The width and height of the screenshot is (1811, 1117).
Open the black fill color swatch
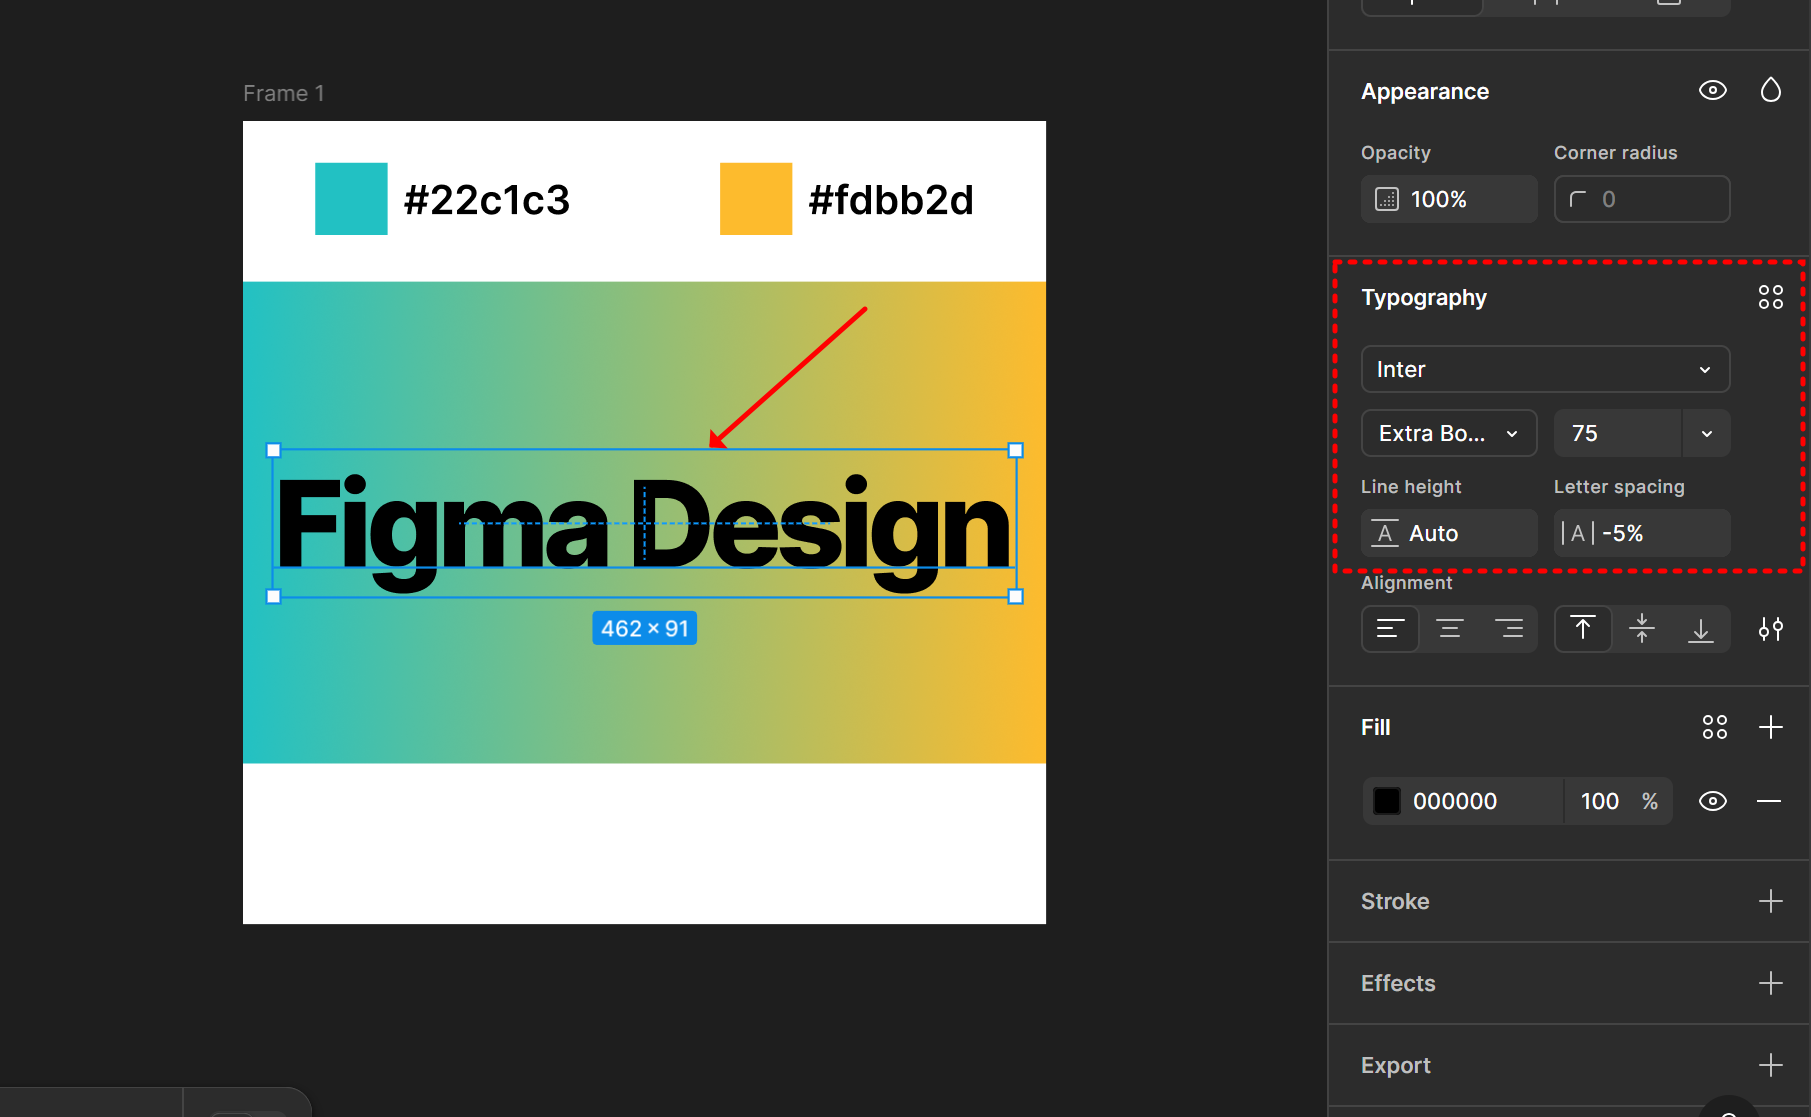pyautogui.click(x=1387, y=801)
